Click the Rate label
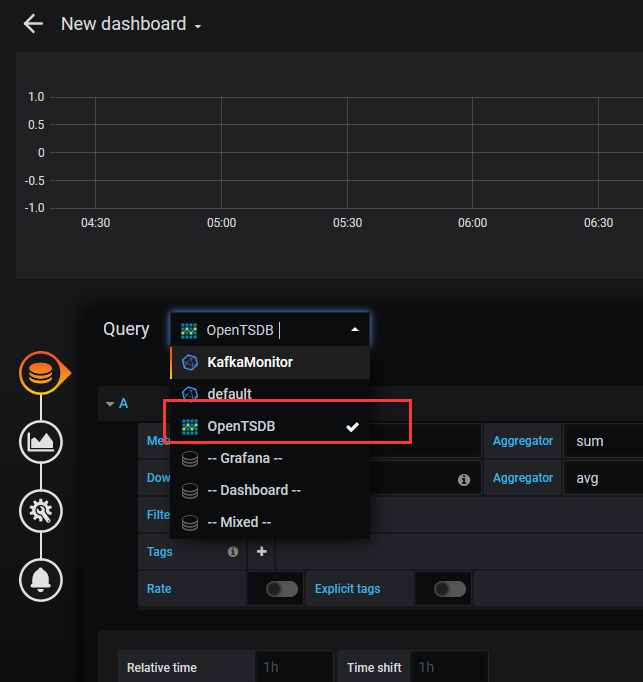Viewport: 643px width, 682px height. pyautogui.click(x=159, y=588)
